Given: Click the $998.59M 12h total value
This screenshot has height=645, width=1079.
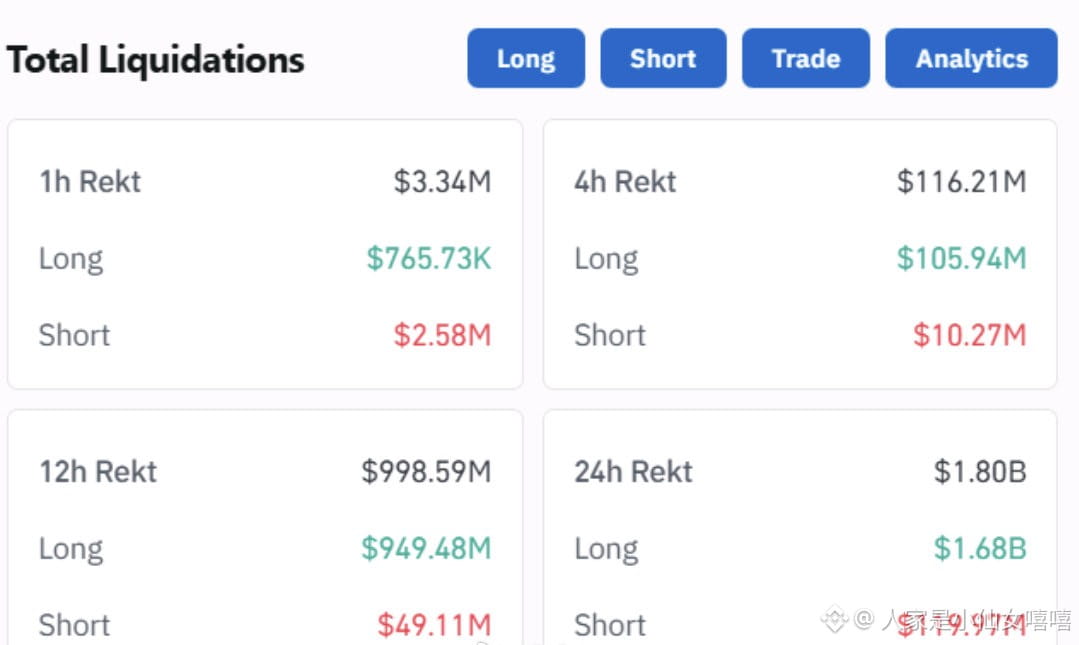Looking at the screenshot, I should click(x=426, y=472).
